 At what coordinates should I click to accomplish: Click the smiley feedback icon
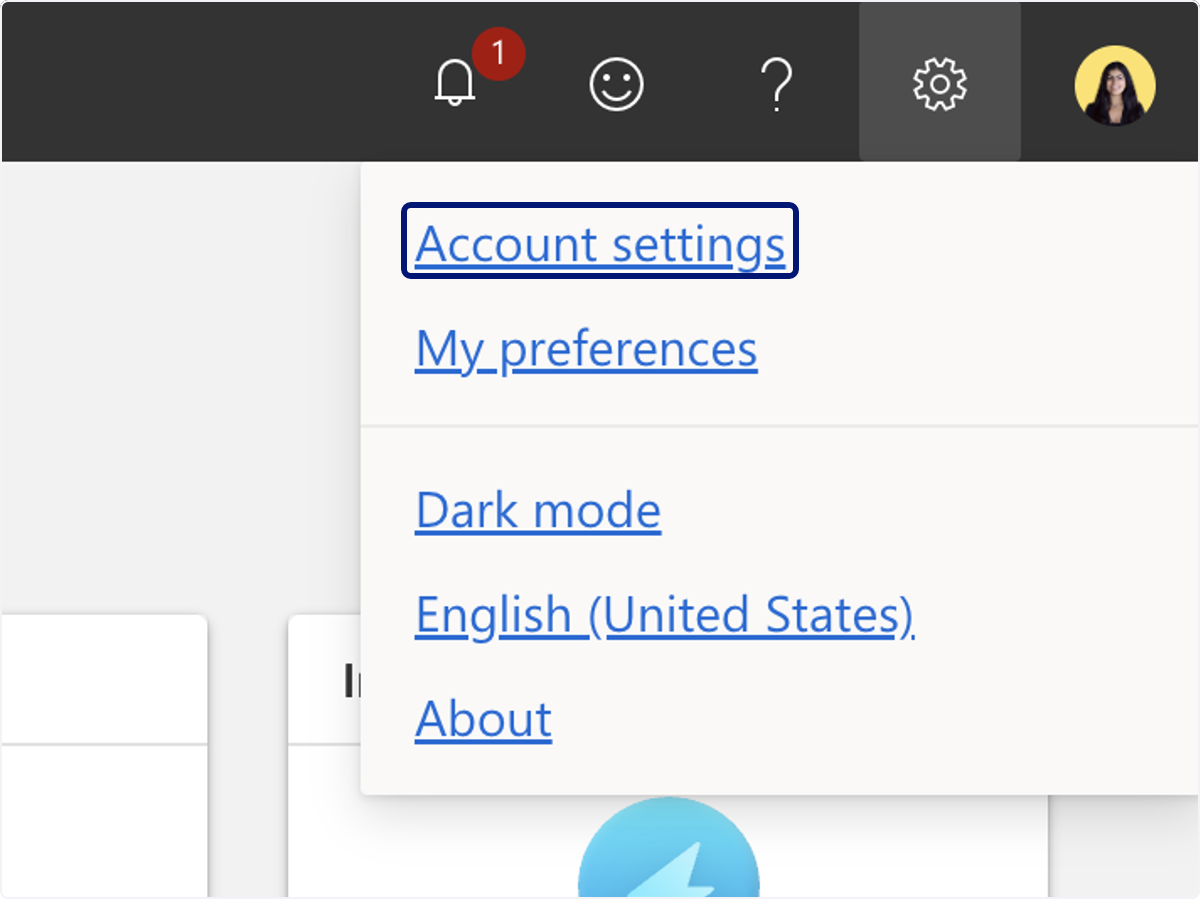click(x=616, y=84)
